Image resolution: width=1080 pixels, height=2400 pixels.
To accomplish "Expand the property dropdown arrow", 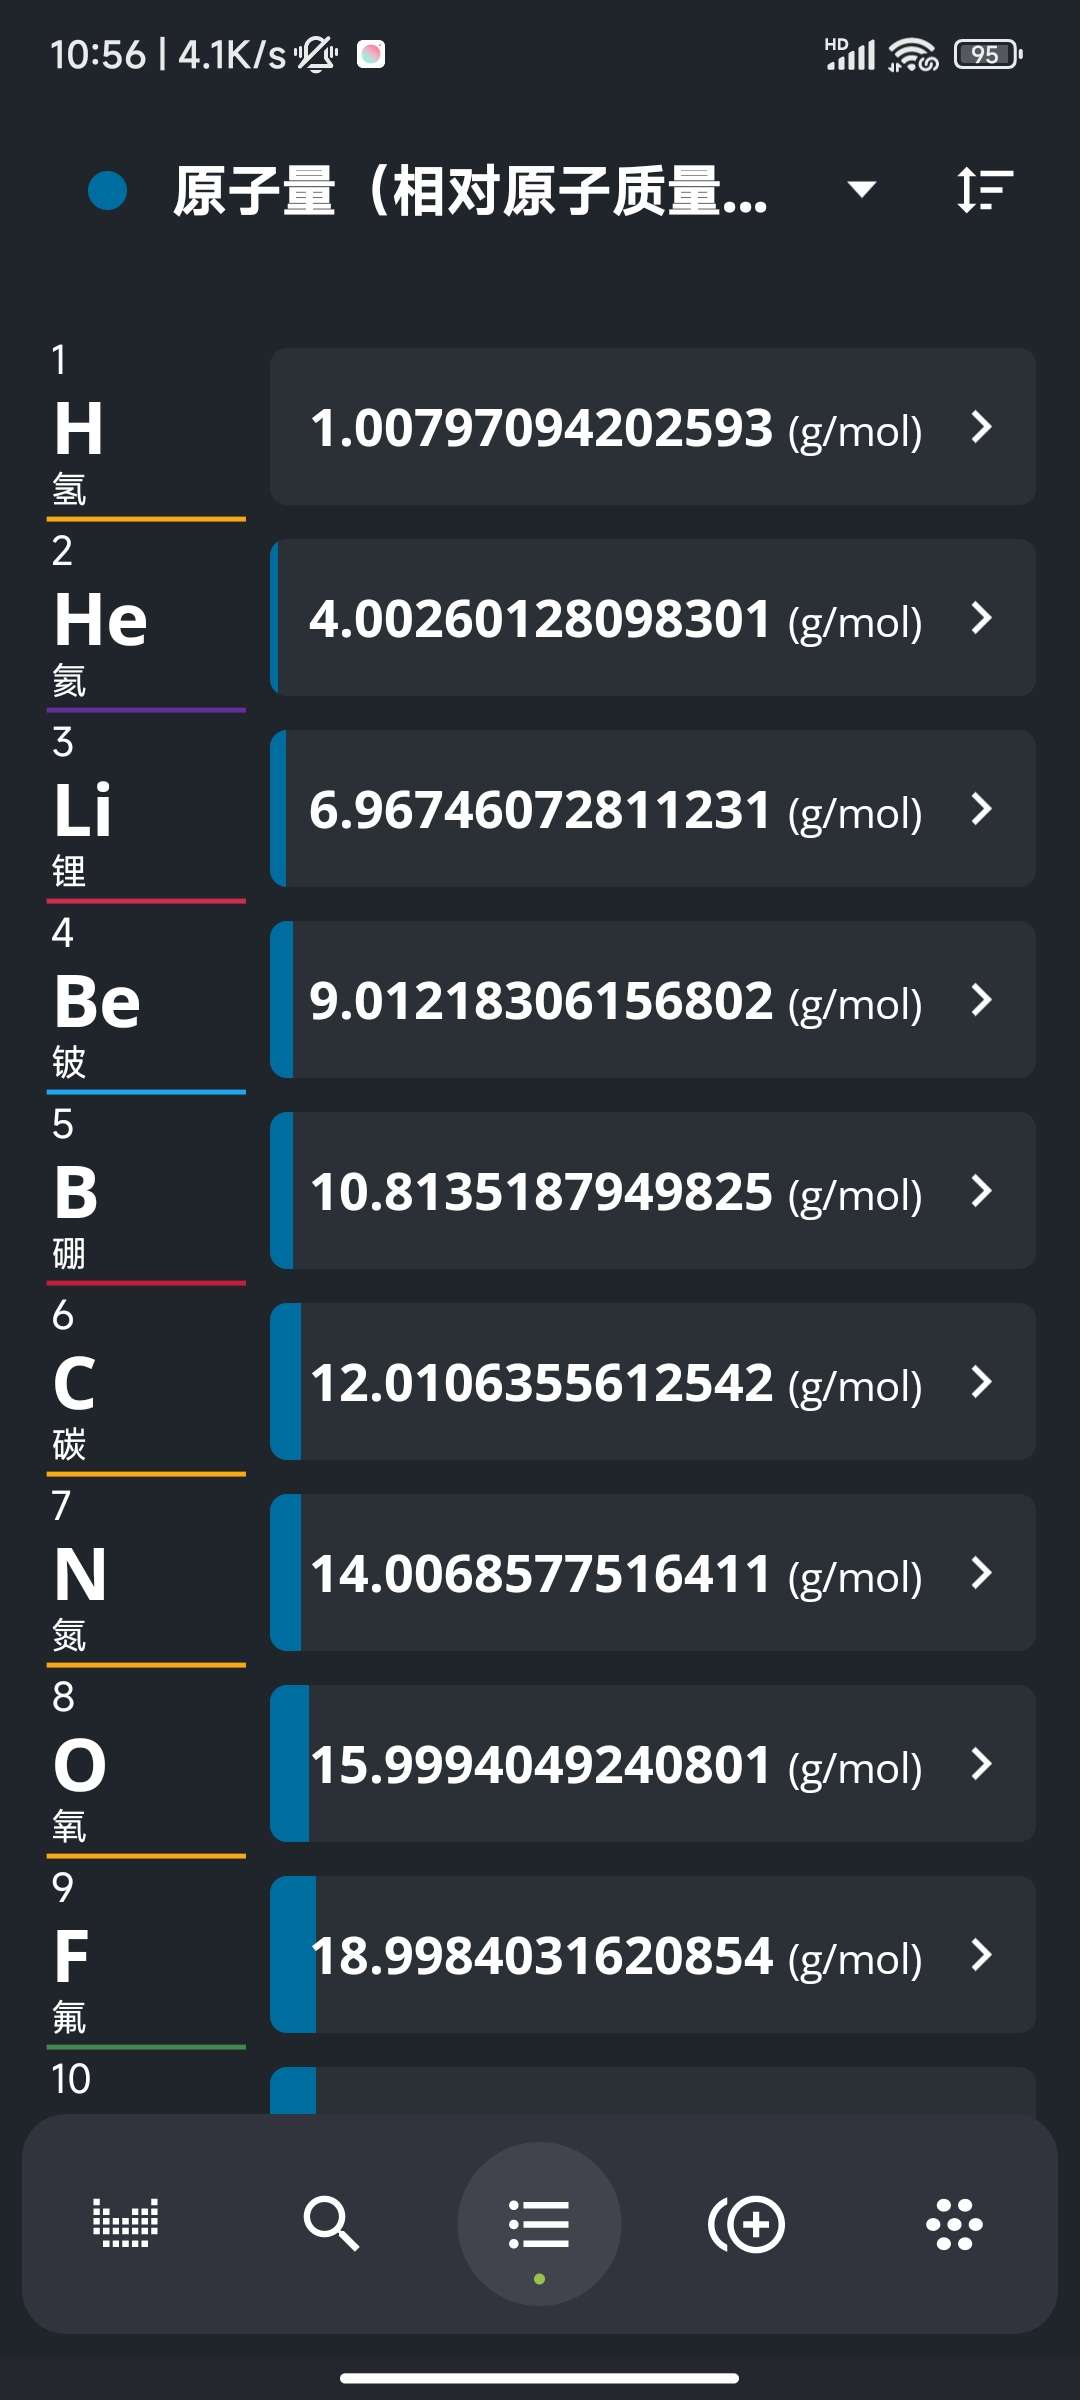I will click(x=861, y=189).
